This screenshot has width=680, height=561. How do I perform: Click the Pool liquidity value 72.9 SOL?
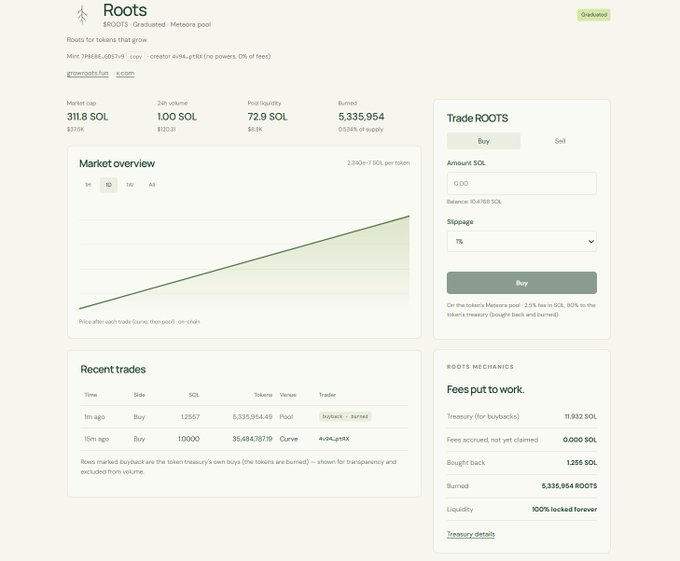[268, 117]
